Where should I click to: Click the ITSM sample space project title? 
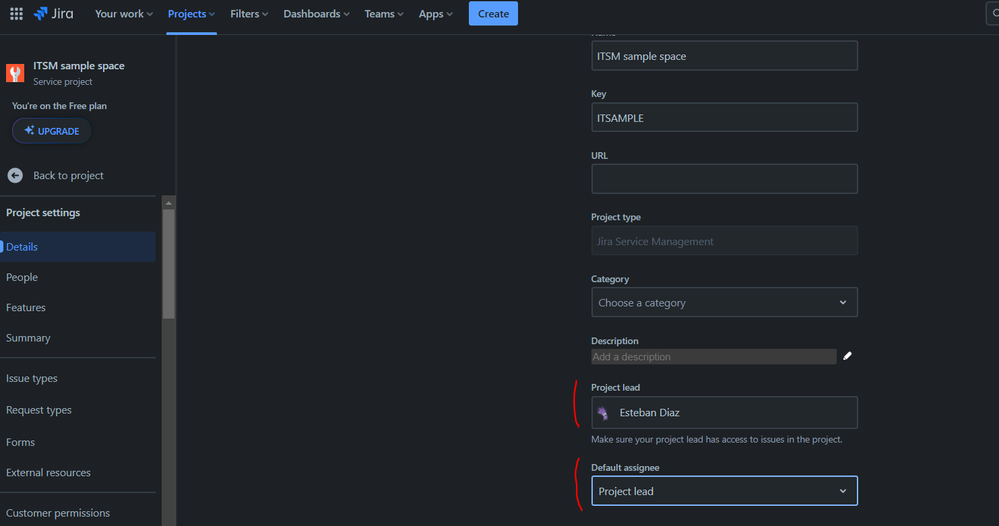point(79,66)
